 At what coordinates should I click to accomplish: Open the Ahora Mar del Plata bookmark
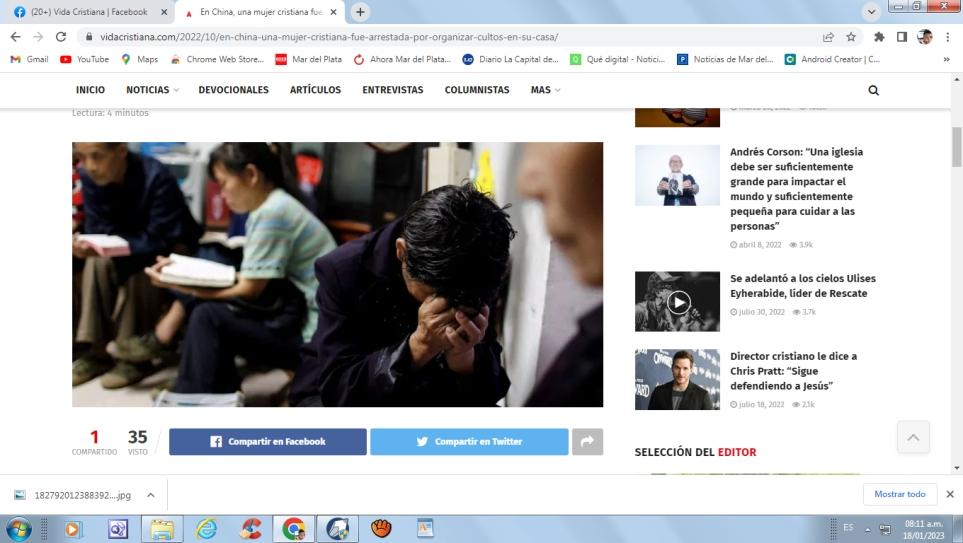402,60
